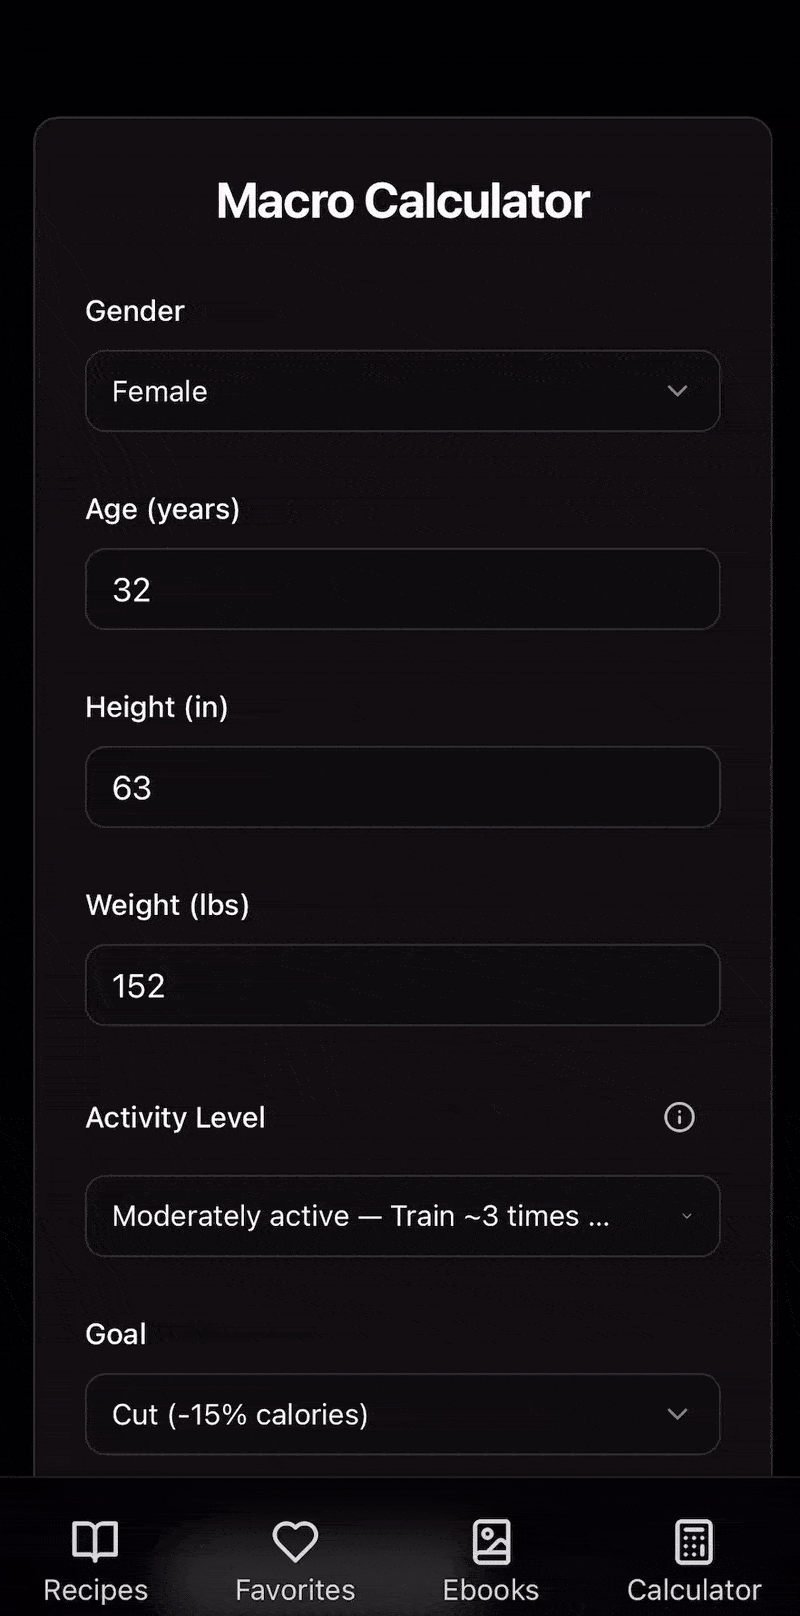Click 'Cut (-15% calories)' goal text
Viewport: 800px width, 1616px height.
click(x=240, y=1414)
